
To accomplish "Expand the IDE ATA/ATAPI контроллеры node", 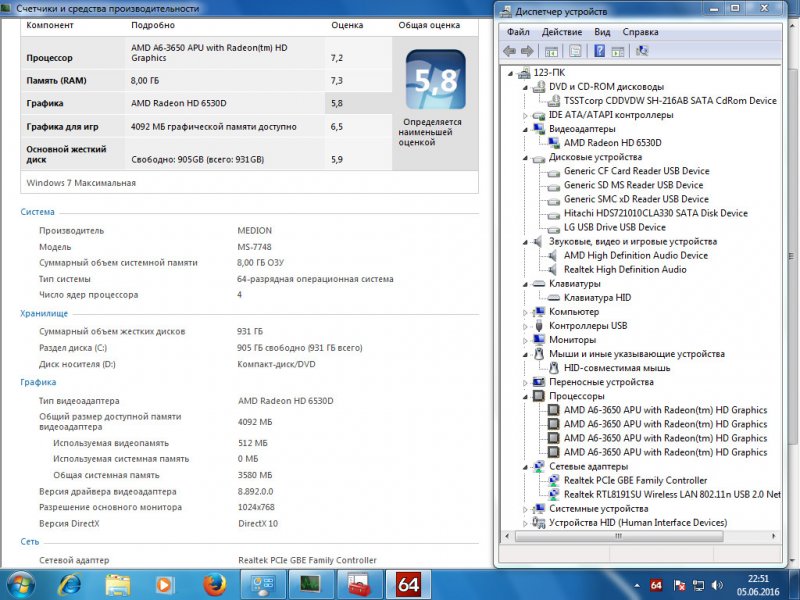I will (x=525, y=115).
